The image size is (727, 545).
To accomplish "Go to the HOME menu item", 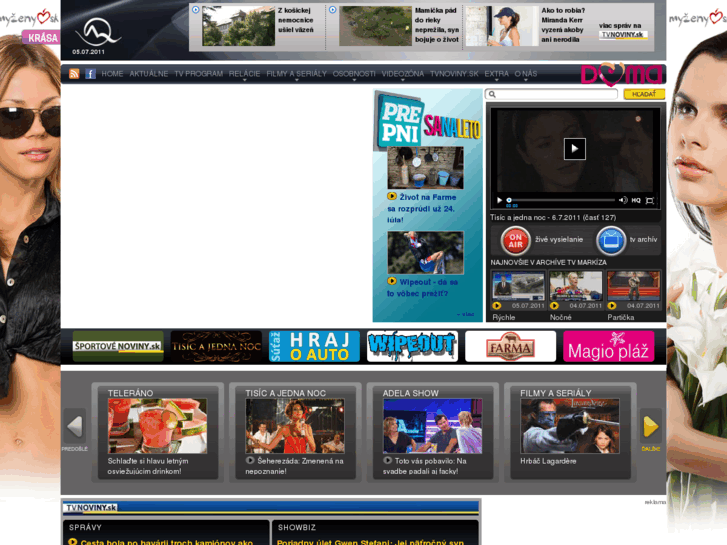I will [112, 74].
